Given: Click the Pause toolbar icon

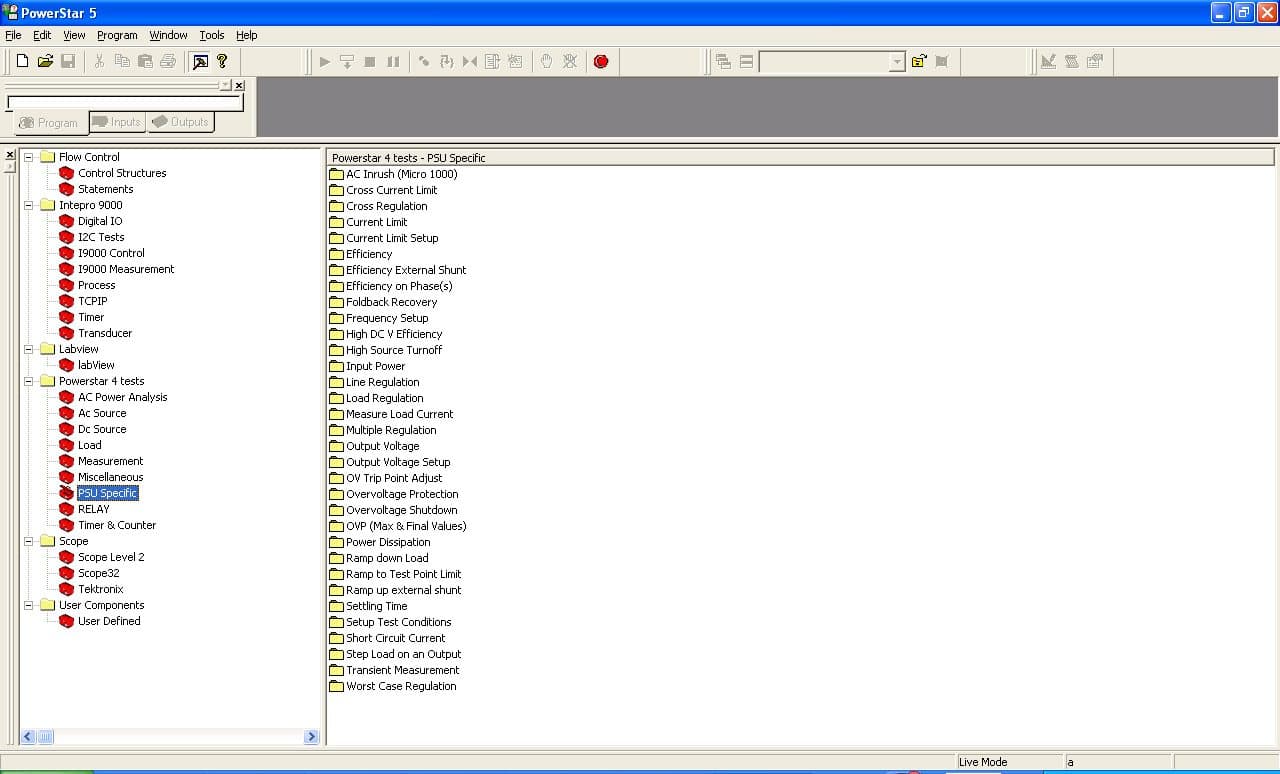Looking at the screenshot, I should pos(393,61).
